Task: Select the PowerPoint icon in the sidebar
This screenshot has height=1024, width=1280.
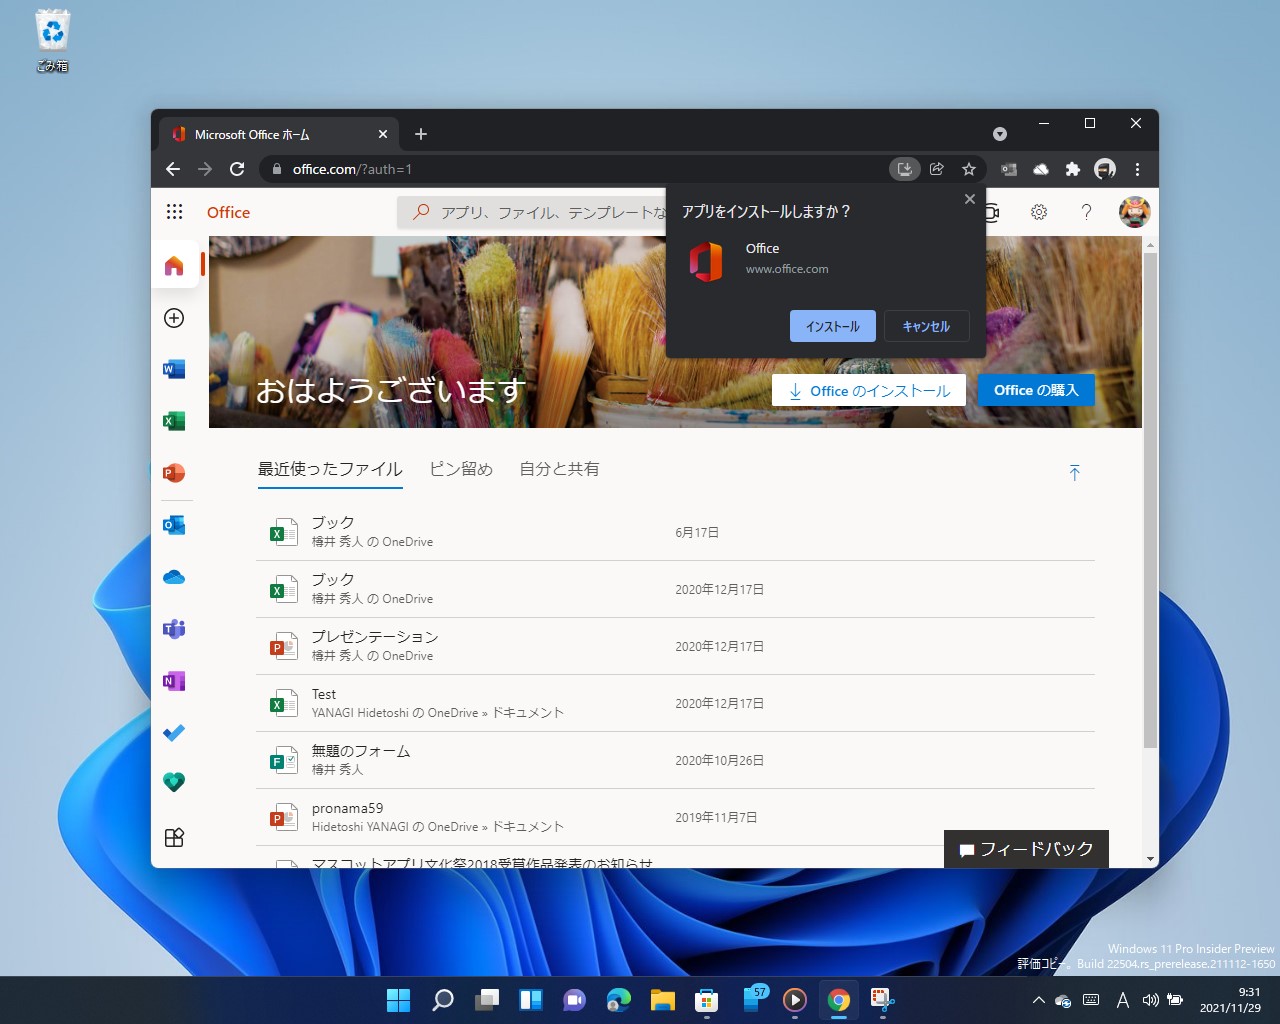Action: (x=174, y=473)
